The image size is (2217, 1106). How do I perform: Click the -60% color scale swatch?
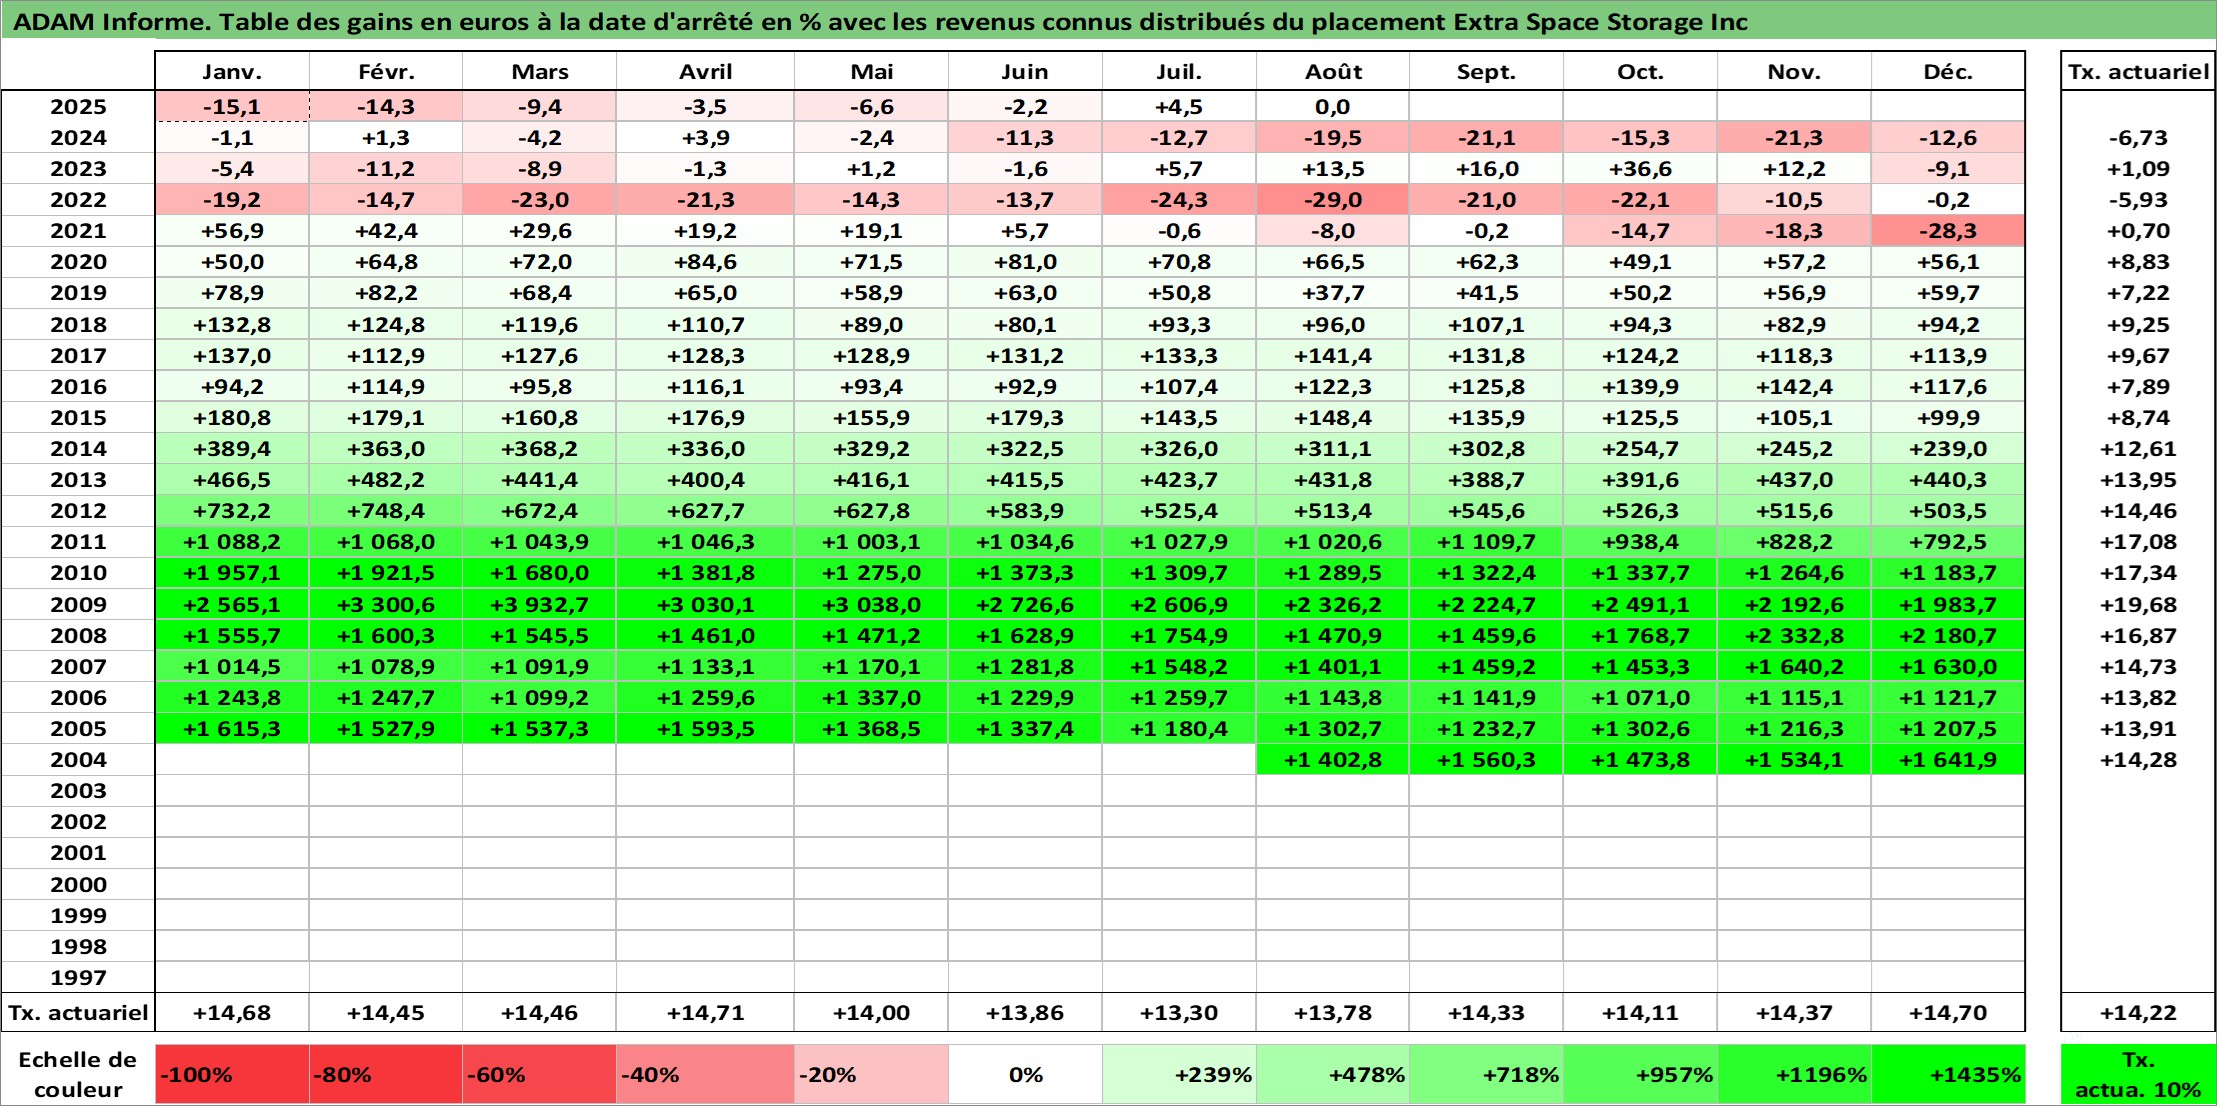tap(540, 1074)
